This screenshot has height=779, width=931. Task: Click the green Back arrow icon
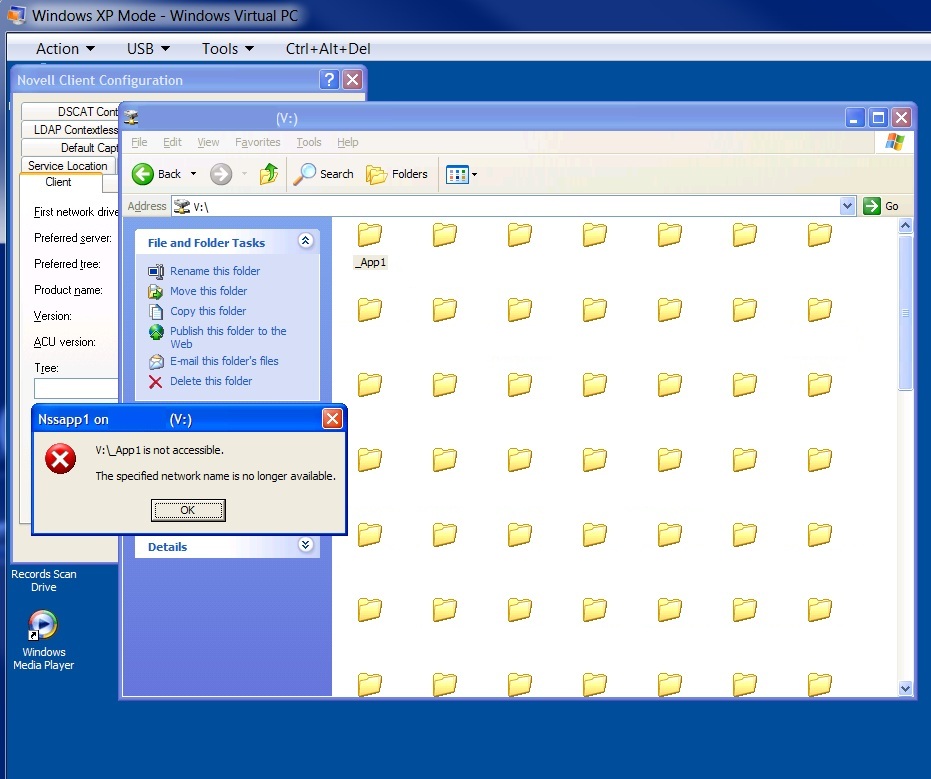(x=142, y=174)
